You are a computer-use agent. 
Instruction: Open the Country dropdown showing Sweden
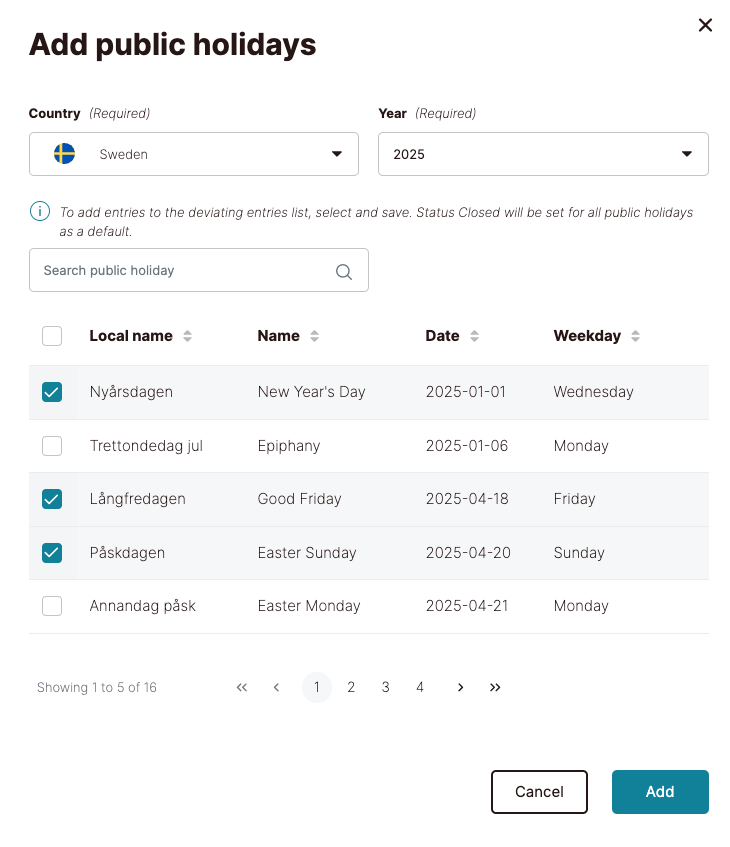[194, 154]
